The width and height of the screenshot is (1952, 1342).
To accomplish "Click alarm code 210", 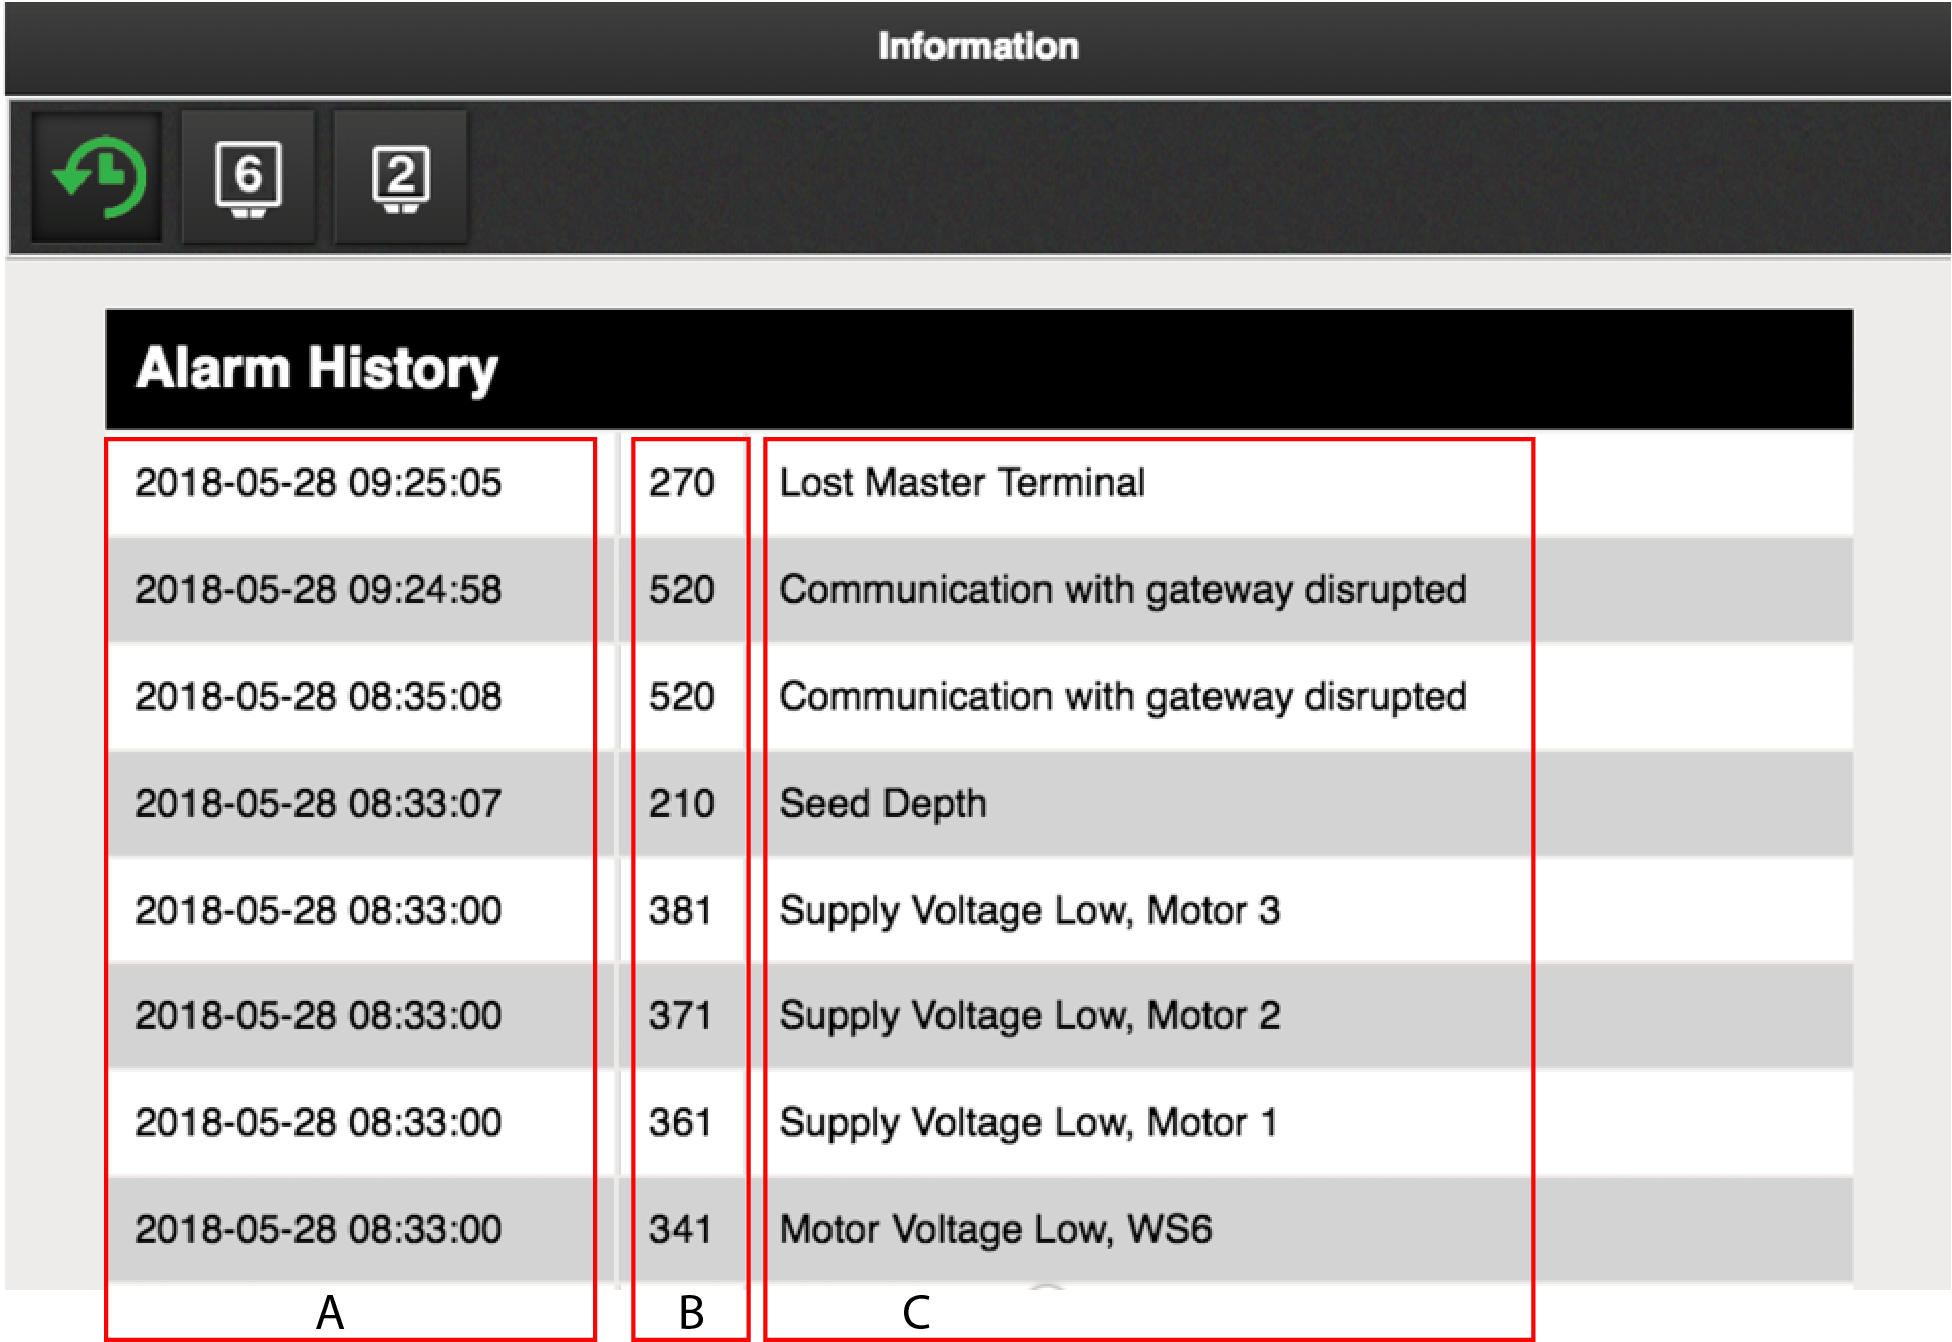I will 681,804.
